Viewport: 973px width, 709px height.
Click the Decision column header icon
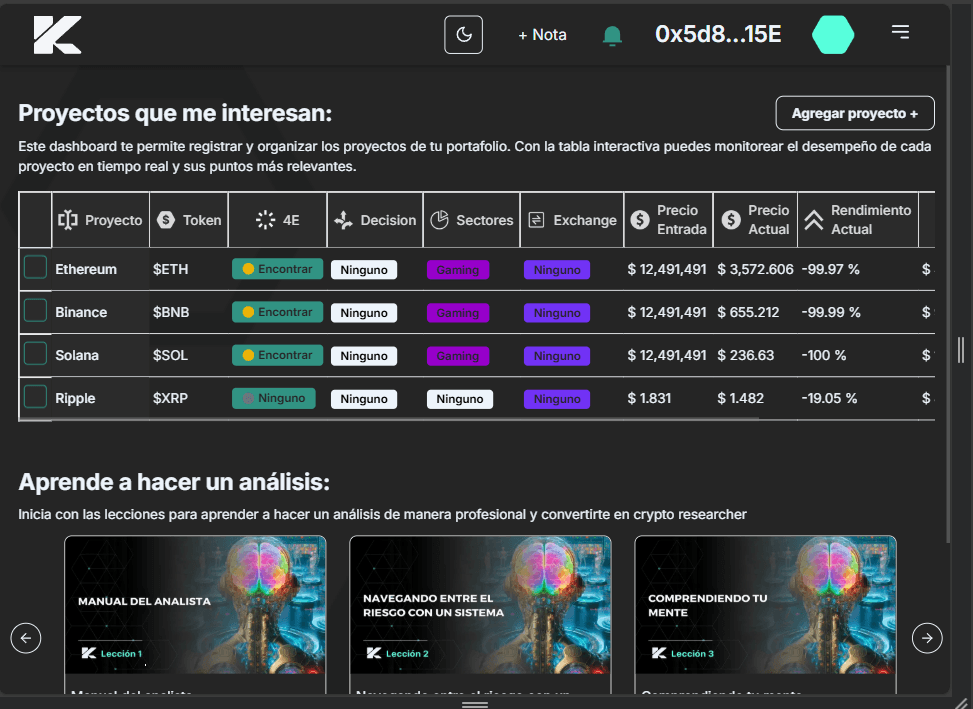coord(343,220)
